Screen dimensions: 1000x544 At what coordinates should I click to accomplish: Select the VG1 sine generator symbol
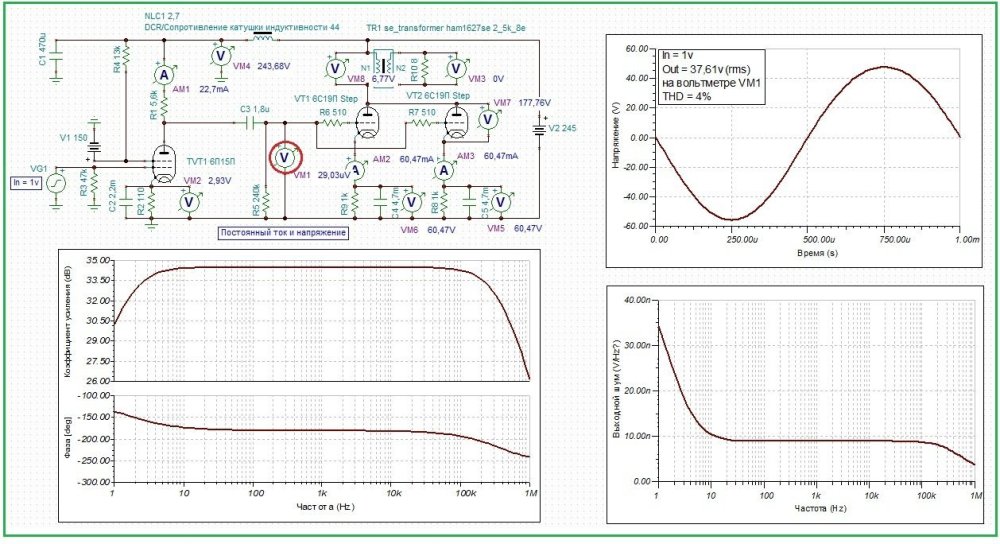point(57,182)
